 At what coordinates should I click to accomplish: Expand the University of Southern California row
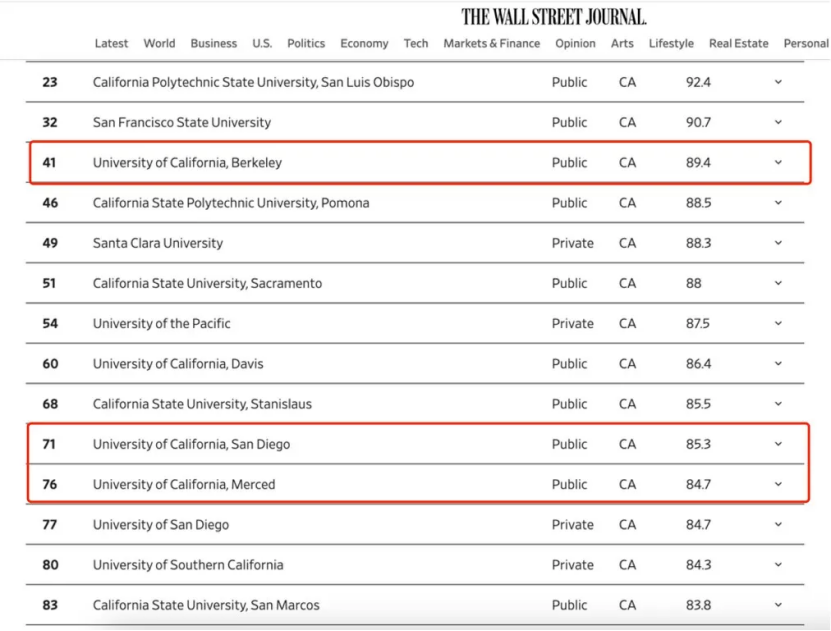[778, 565]
